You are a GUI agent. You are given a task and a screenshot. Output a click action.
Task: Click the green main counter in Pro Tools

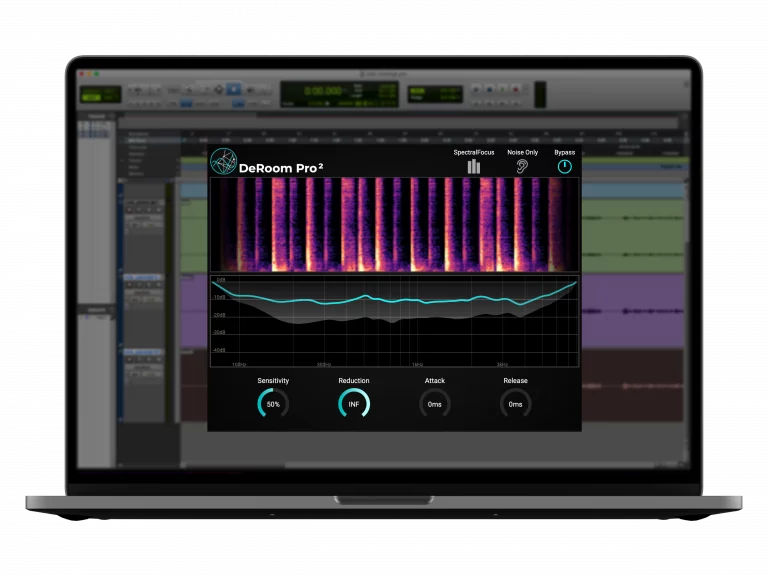coord(339,94)
